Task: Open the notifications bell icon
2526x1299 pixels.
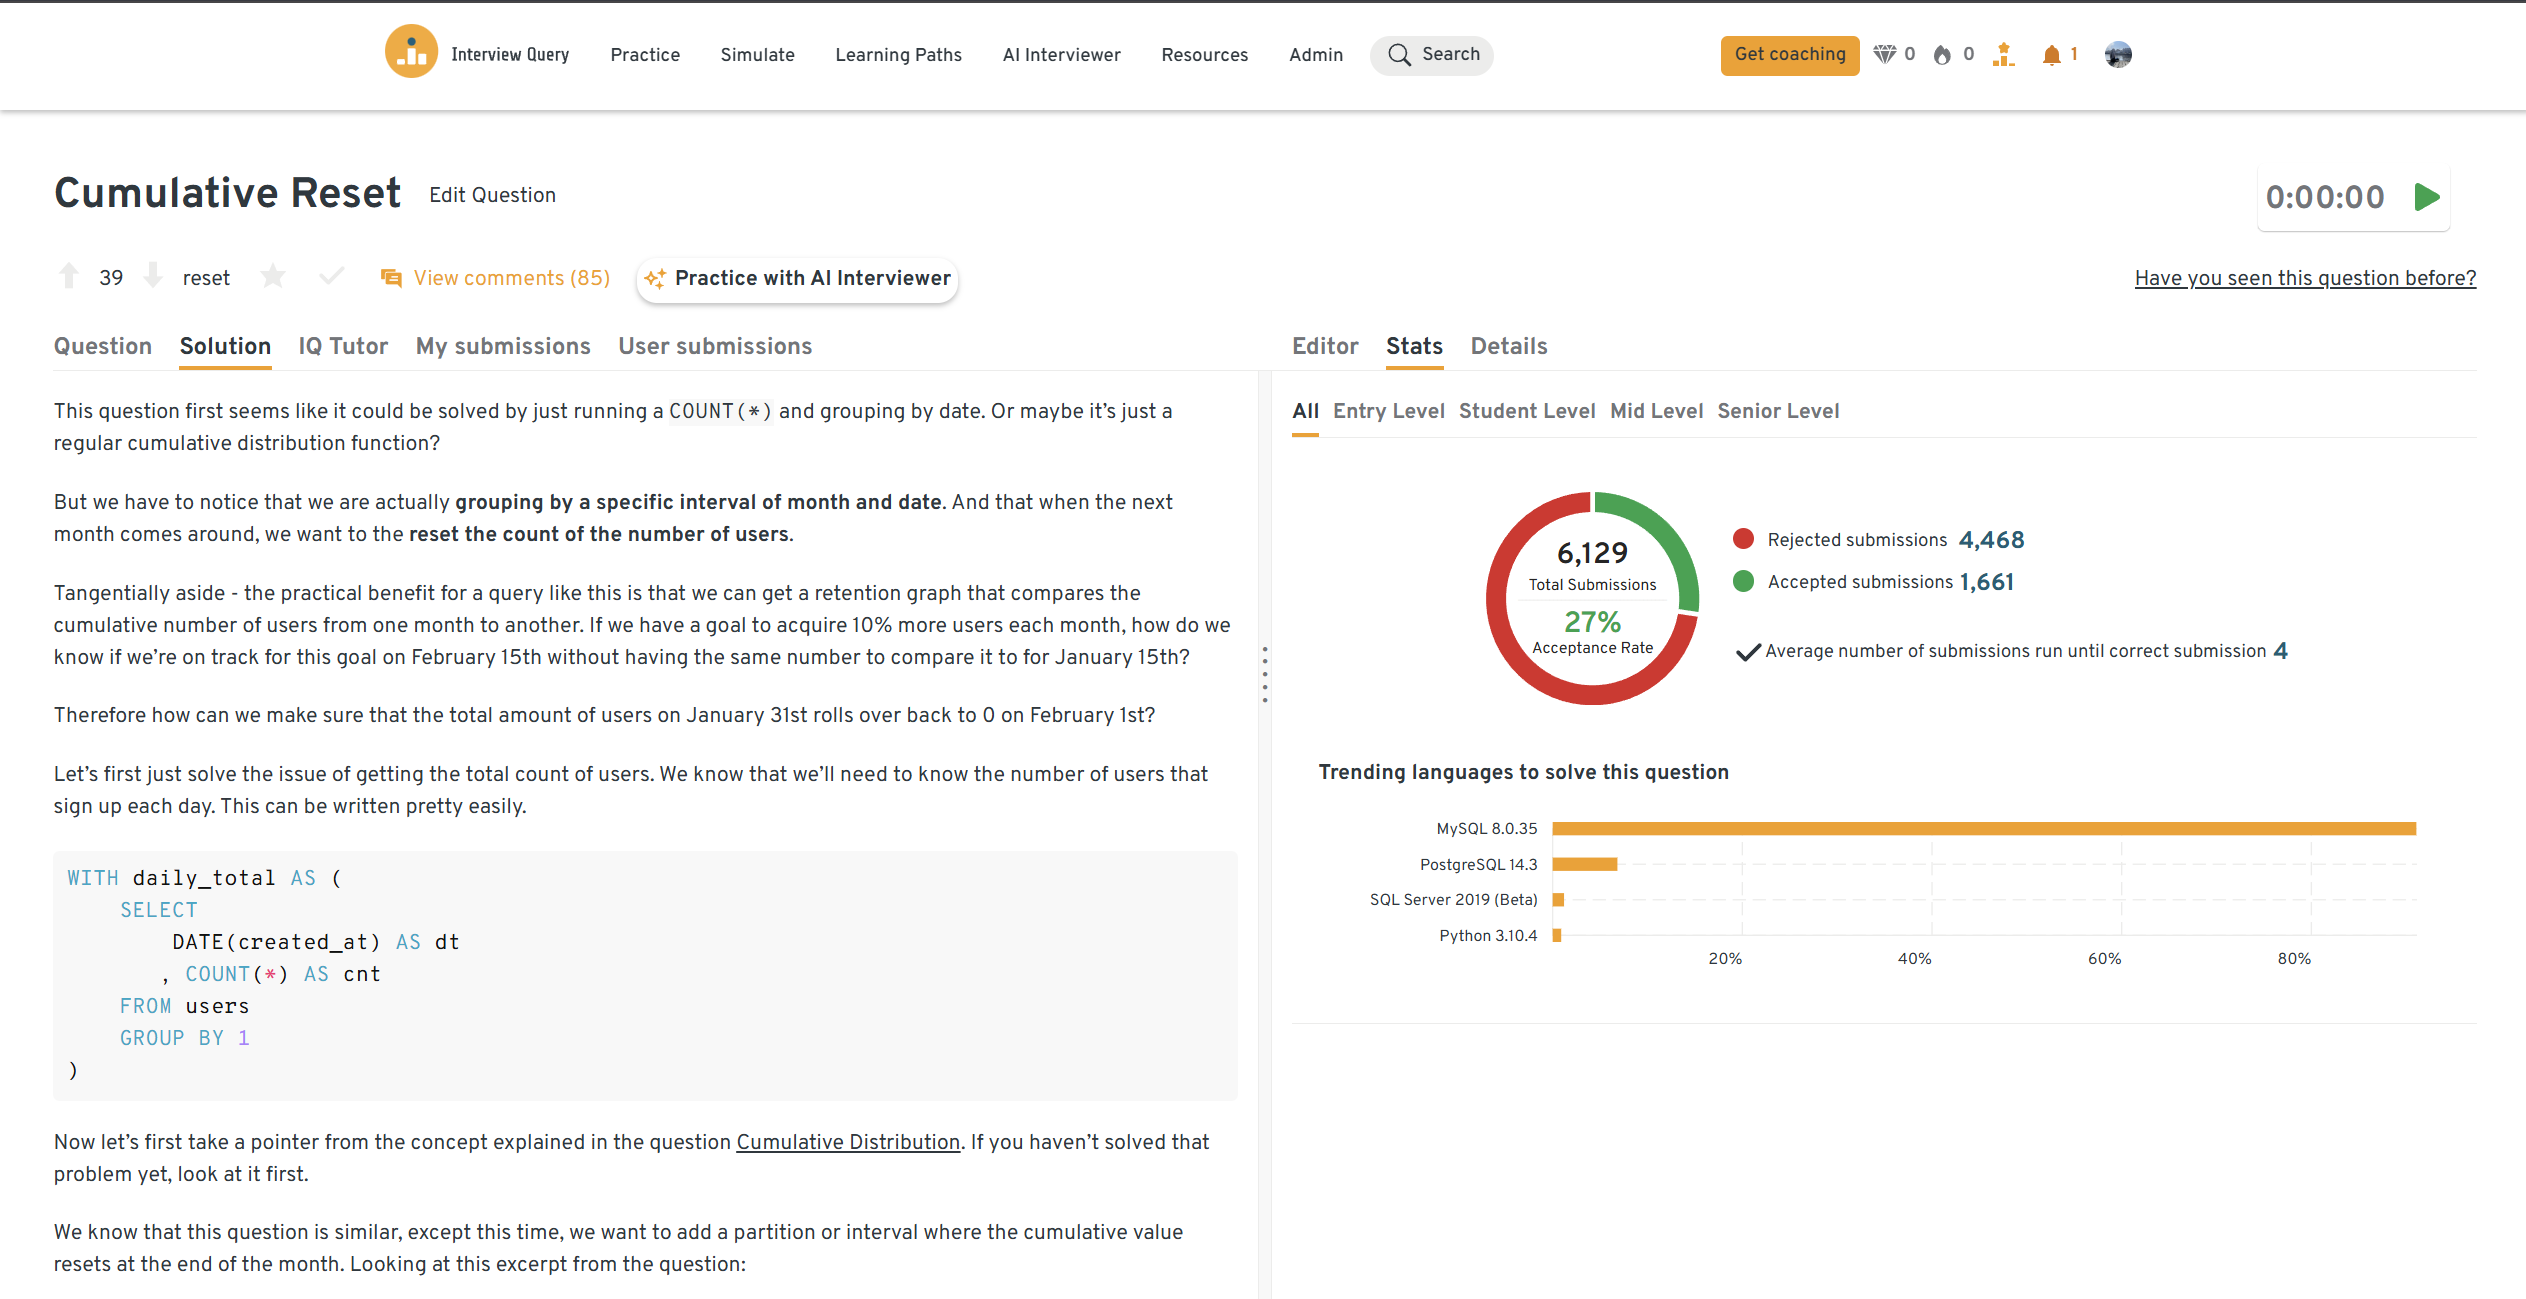Action: coord(2051,55)
